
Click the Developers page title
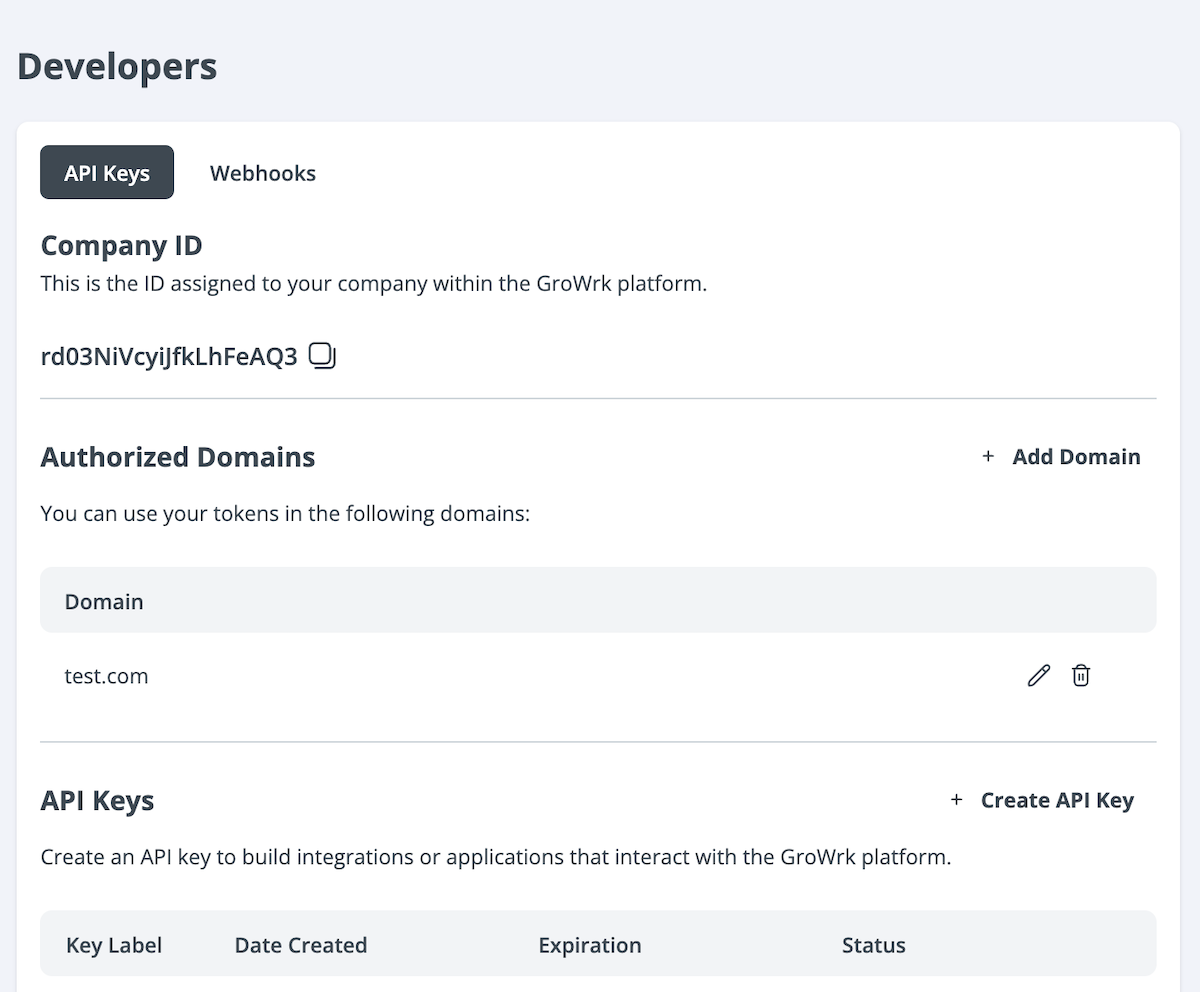(116, 66)
